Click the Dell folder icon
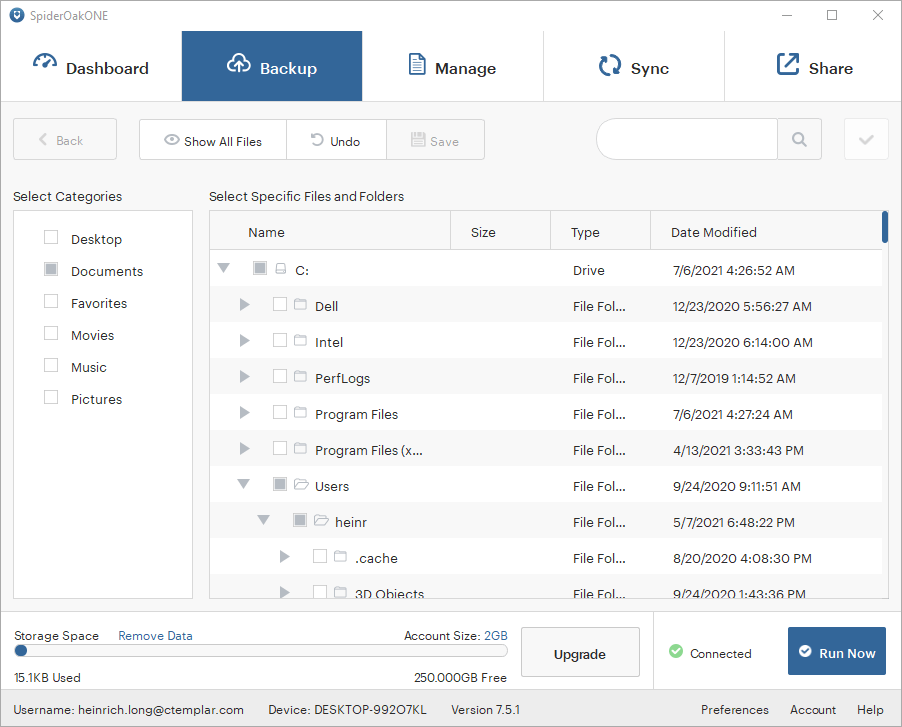 (300, 304)
